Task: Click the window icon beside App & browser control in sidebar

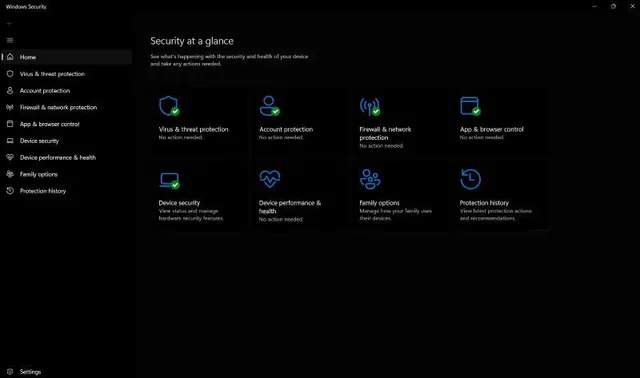Action: [x=10, y=124]
